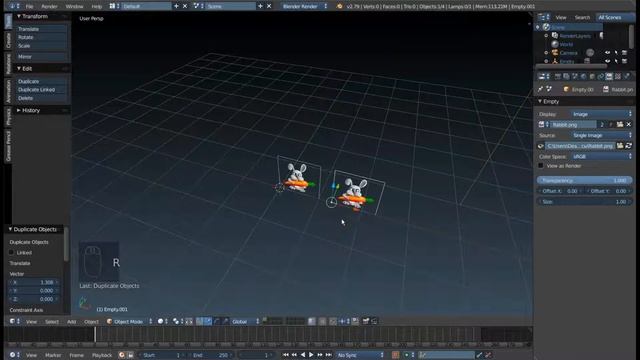Image resolution: width=640 pixels, height=360 pixels.
Task: Delete the current scene with X icon
Action: (269, 6)
